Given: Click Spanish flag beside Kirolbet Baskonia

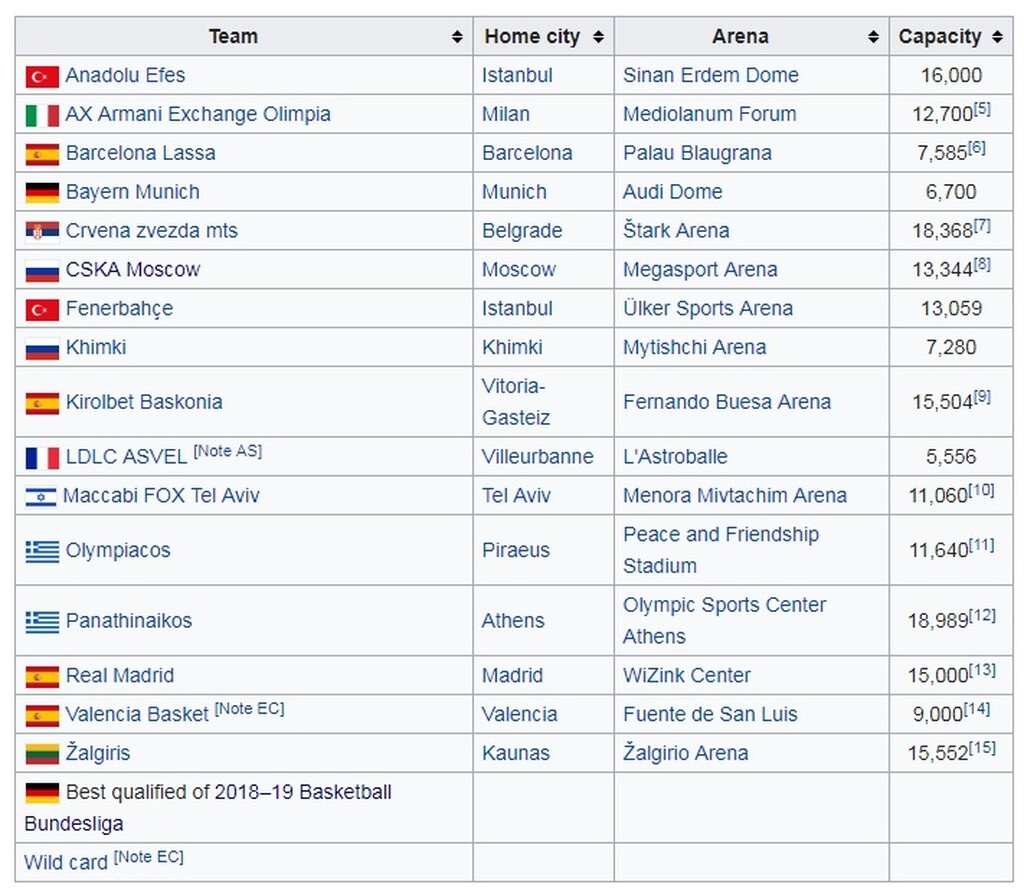Looking at the screenshot, I should coord(42,403).
